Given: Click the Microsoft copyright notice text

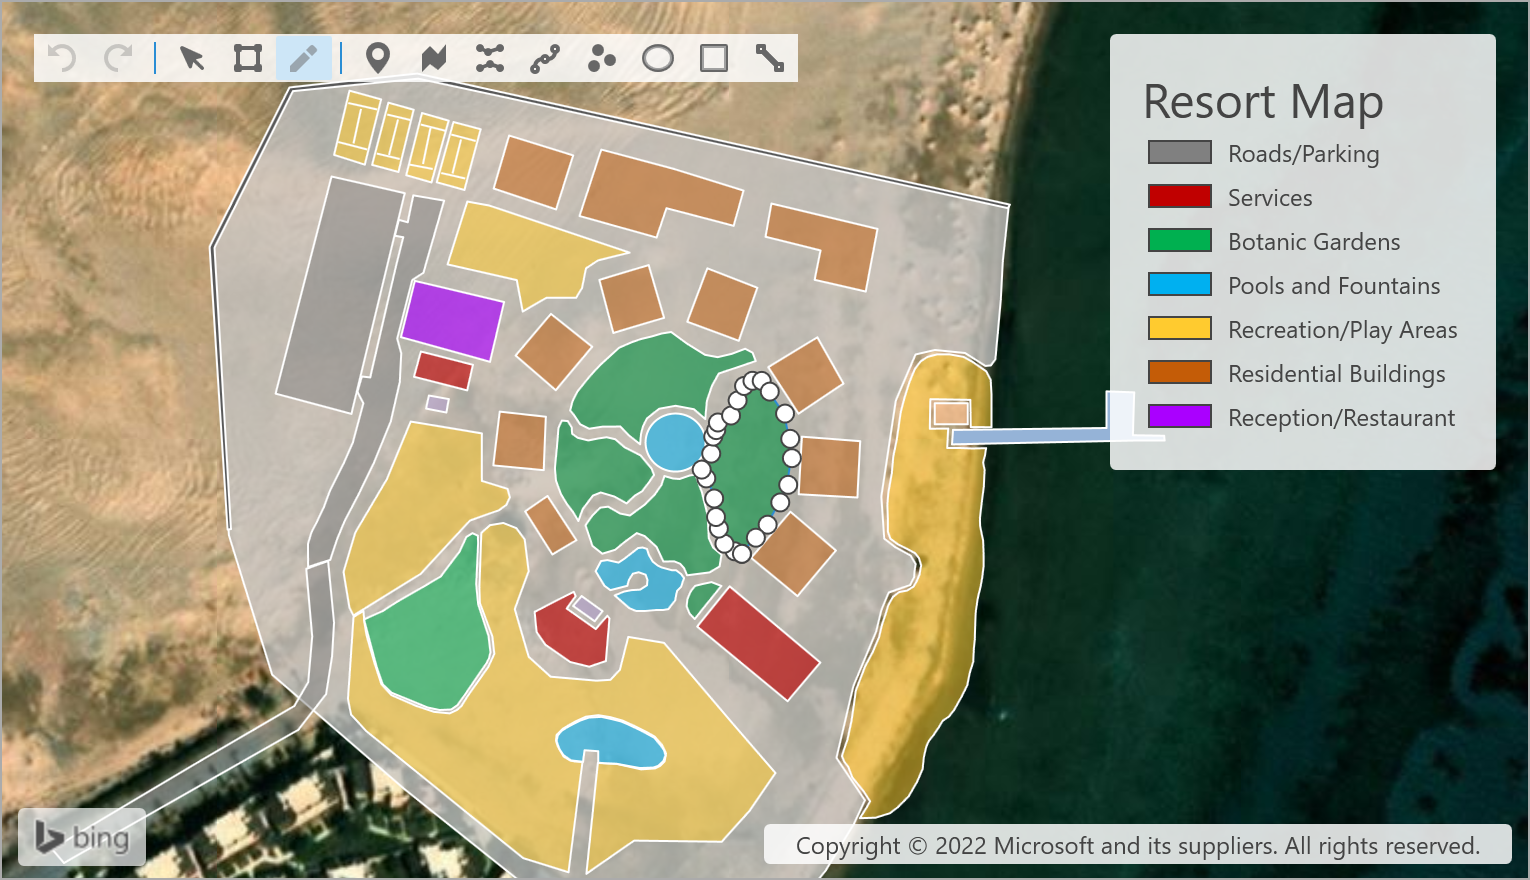Looking at the screenshot, I should click(x=1137, y=846).
